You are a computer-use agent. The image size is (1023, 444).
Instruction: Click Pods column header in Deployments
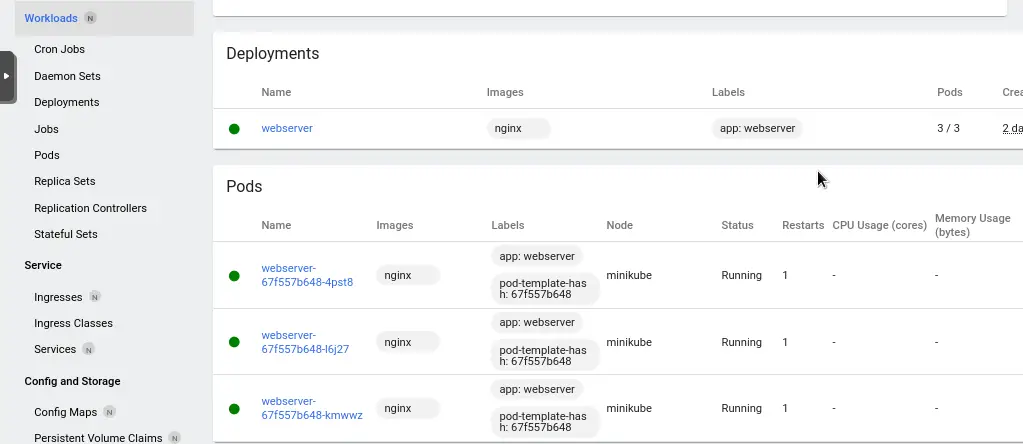pos(949,93)
